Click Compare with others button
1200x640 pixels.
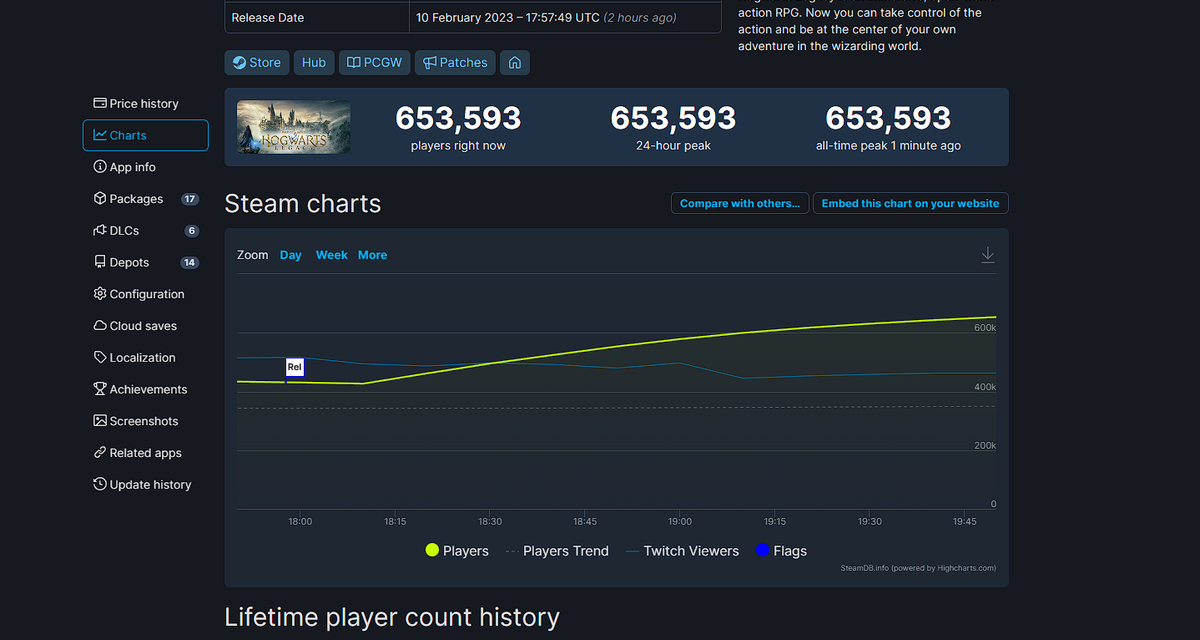point(740,203)
